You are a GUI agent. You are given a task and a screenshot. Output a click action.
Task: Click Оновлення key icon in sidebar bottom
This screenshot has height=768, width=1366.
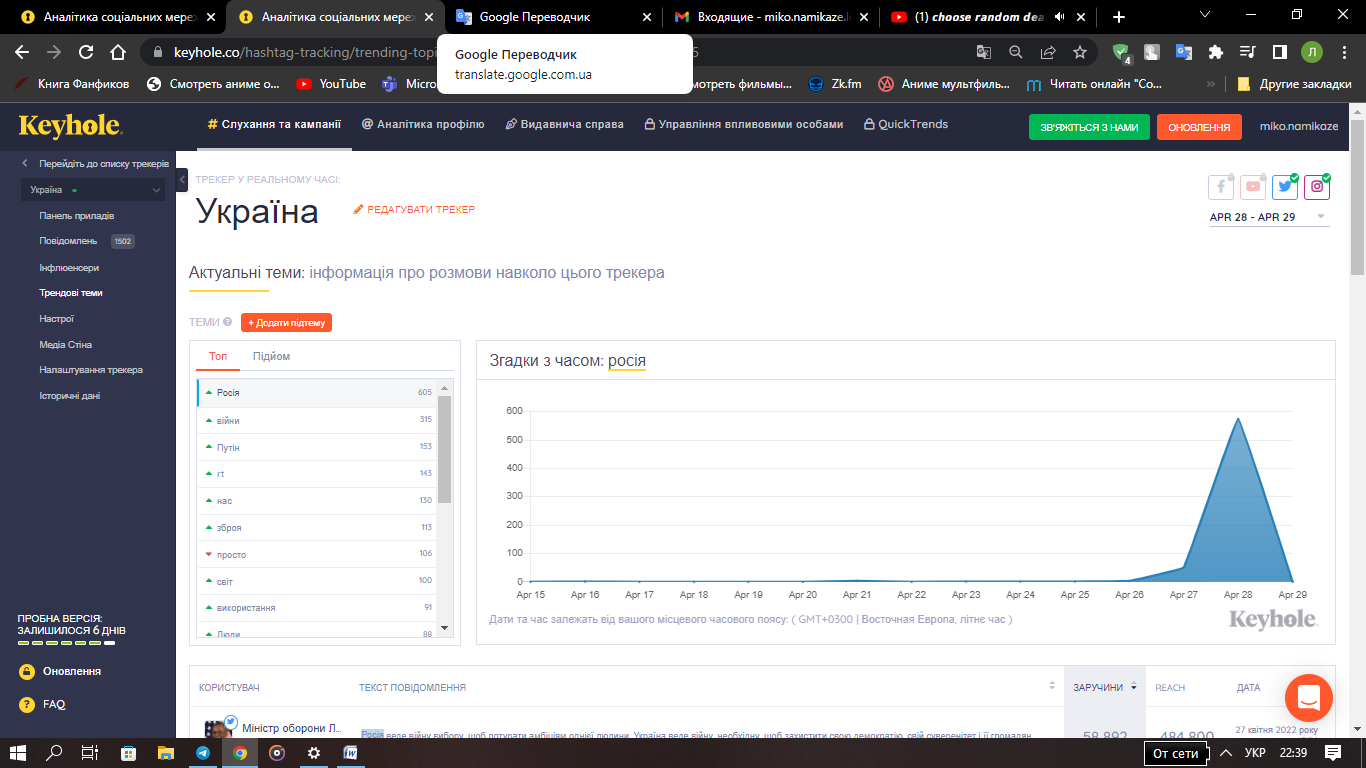point(26,671)
